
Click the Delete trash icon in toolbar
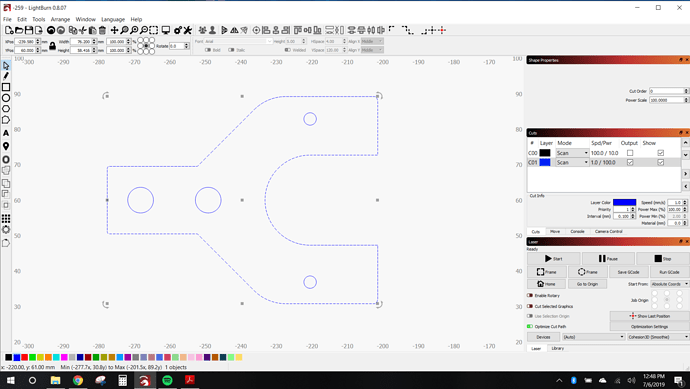point(102,30)
